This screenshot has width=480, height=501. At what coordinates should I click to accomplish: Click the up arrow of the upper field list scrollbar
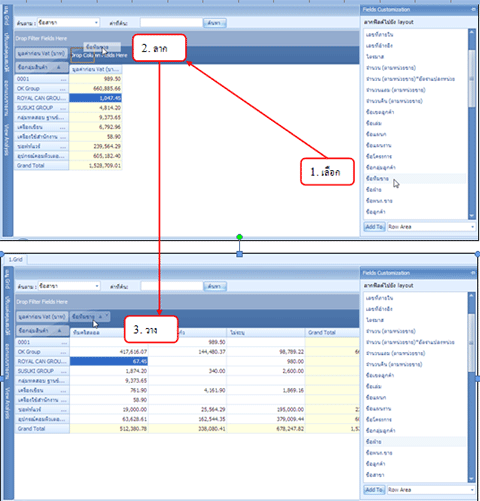click(x=472, y=32)
